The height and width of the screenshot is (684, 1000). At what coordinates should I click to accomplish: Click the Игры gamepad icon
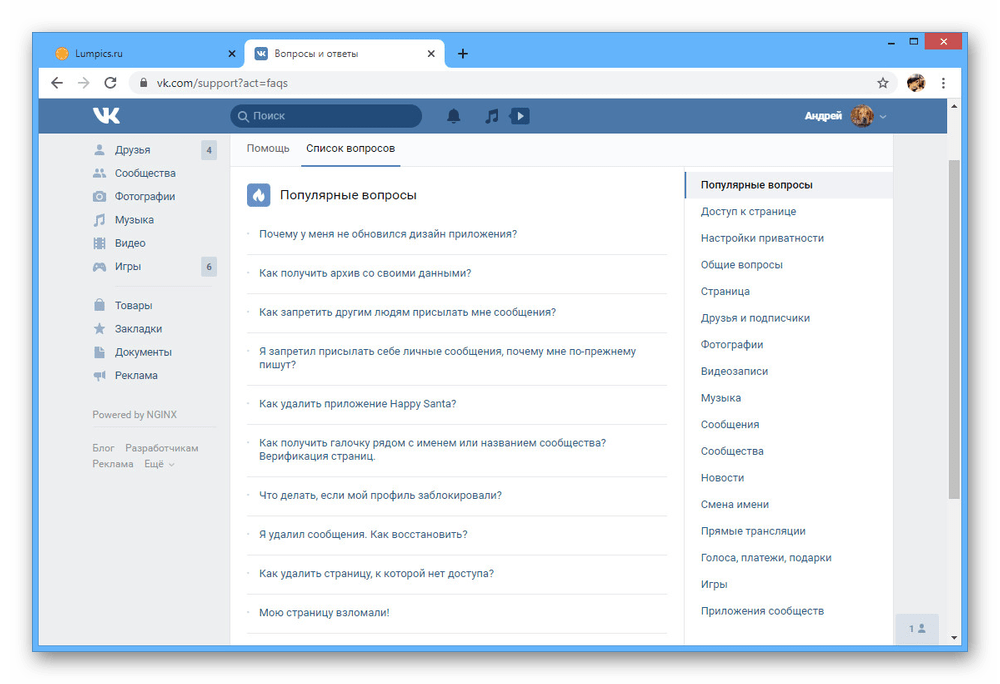point(99,266)
